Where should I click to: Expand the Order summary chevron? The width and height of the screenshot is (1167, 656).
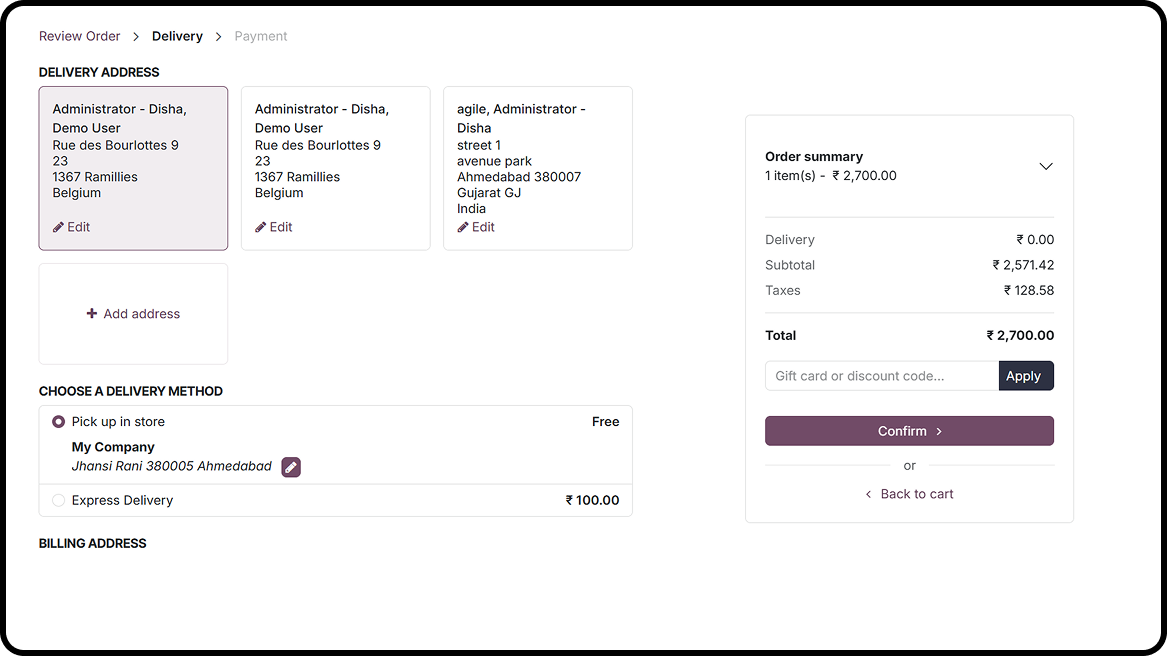(x=1046, y=166)
